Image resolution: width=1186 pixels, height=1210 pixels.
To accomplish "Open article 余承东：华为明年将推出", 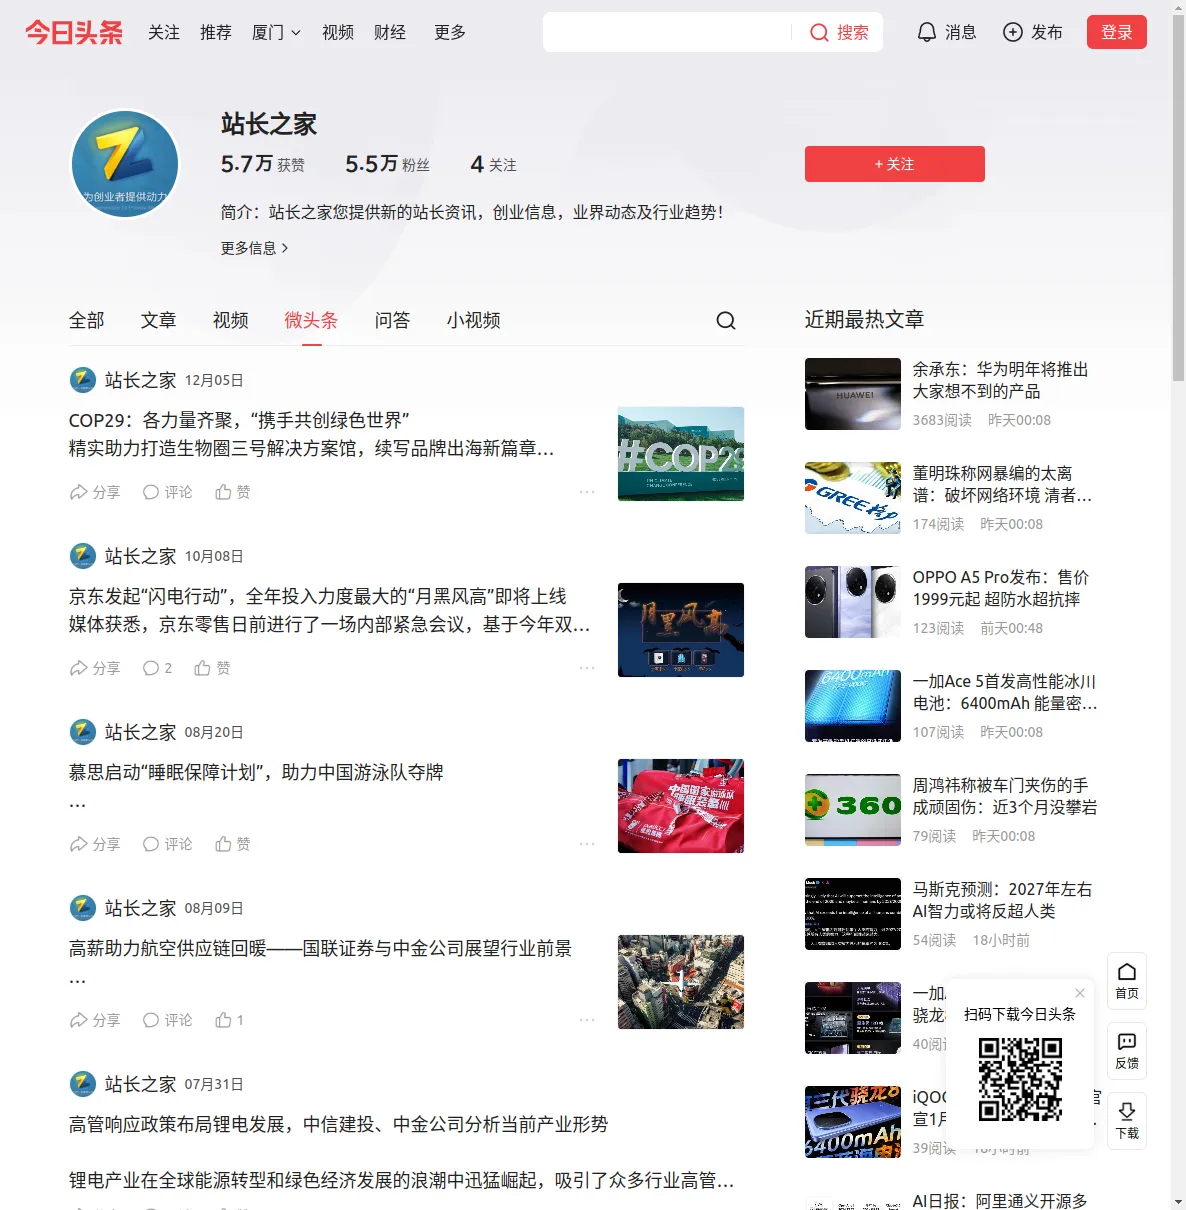I will (x=1000, y=380).
